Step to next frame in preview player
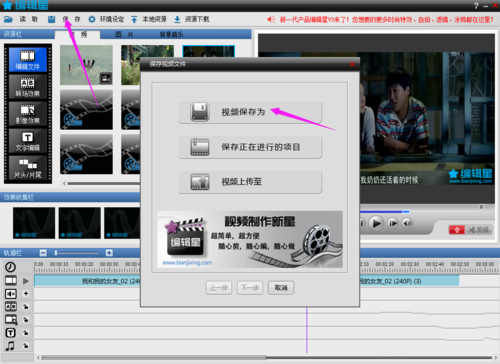This screenshot has height=364, width=500. point(393,223)
